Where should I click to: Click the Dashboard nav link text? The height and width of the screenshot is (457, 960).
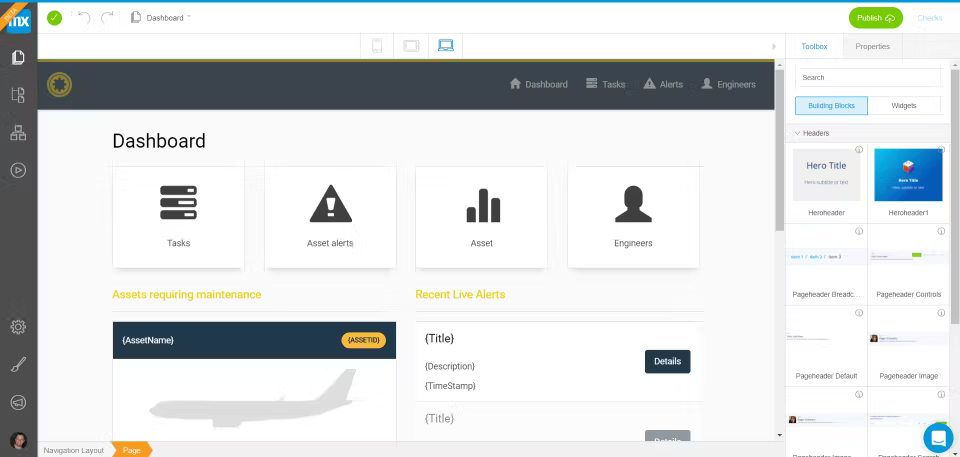pos(546,85)
